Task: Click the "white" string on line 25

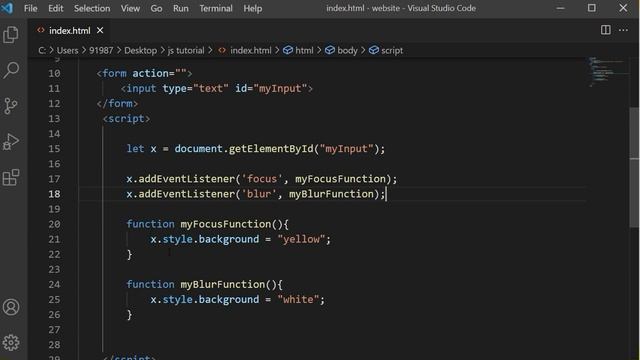Action: 298,300
